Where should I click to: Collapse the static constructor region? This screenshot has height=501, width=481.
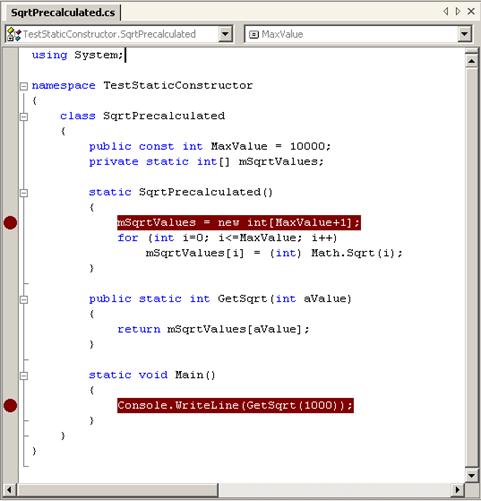pyautogui.click(x=24, y=193)
